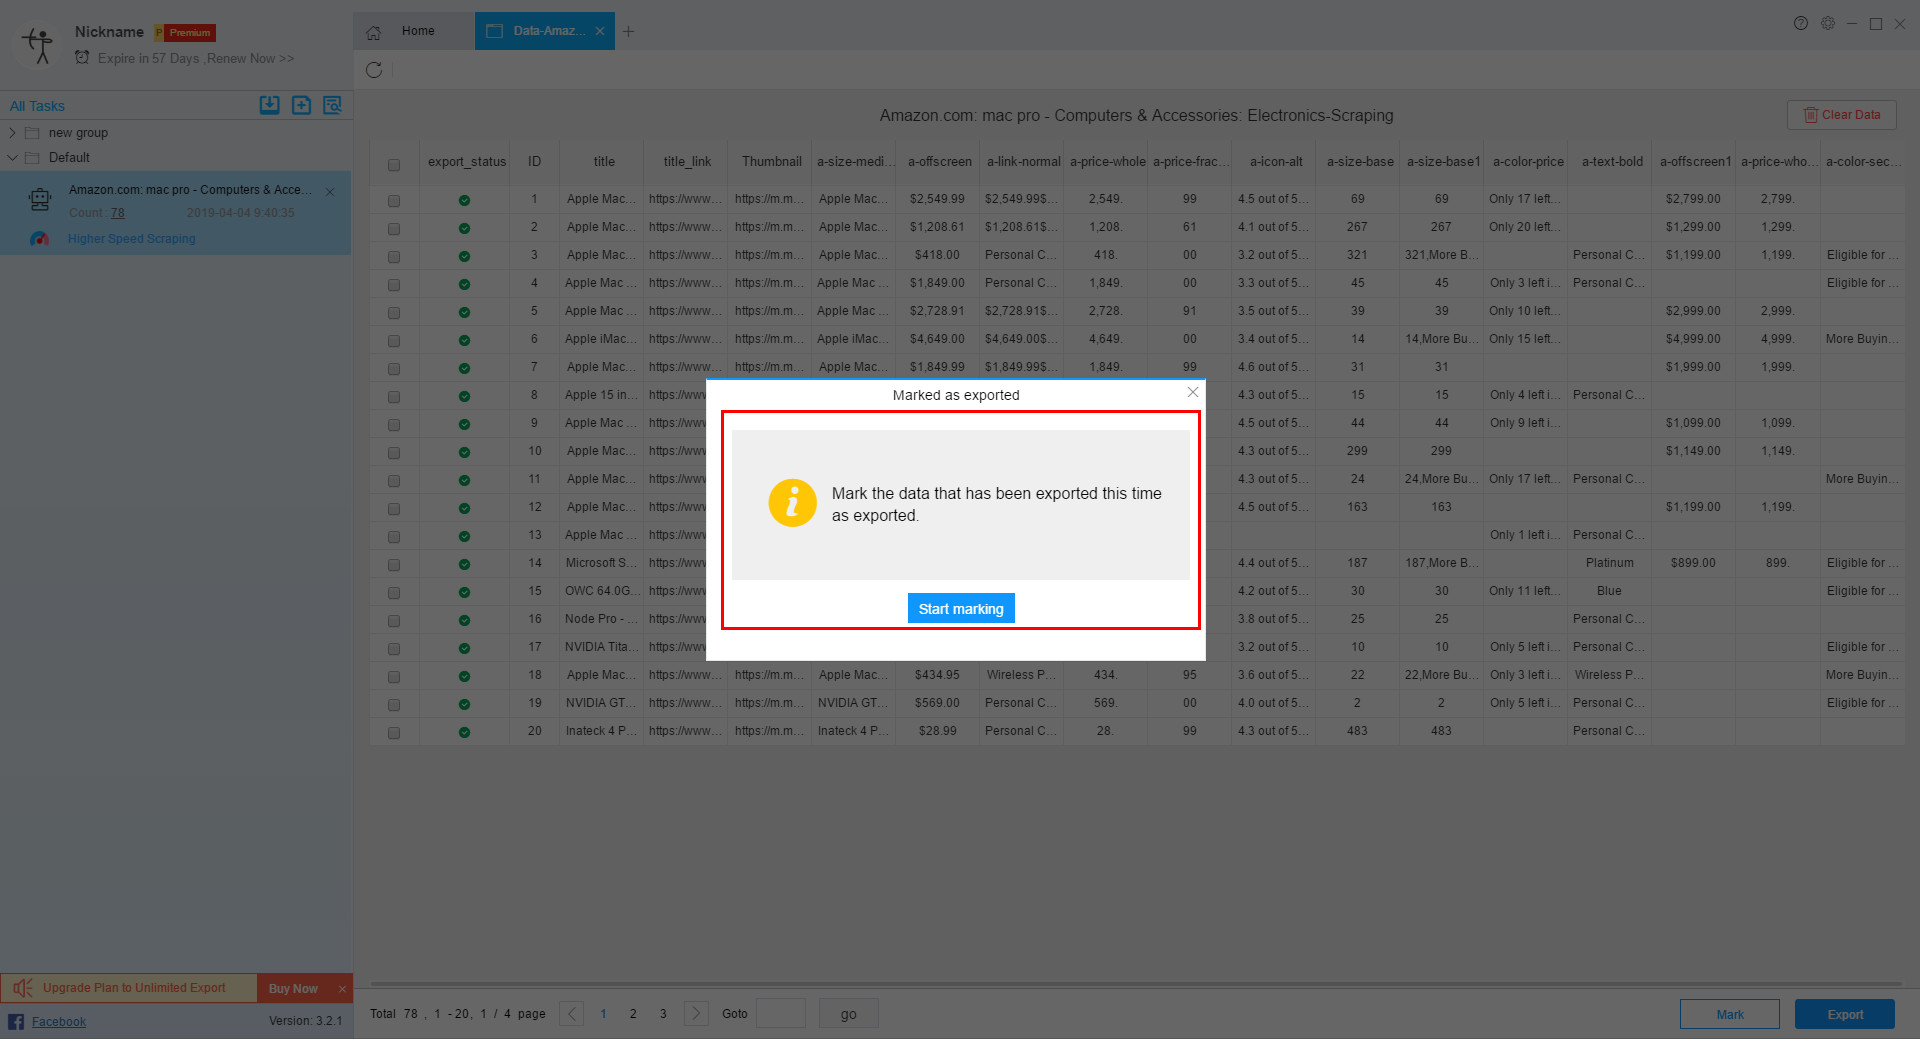Click the refresh icon below the tabs

click(374, 70)
